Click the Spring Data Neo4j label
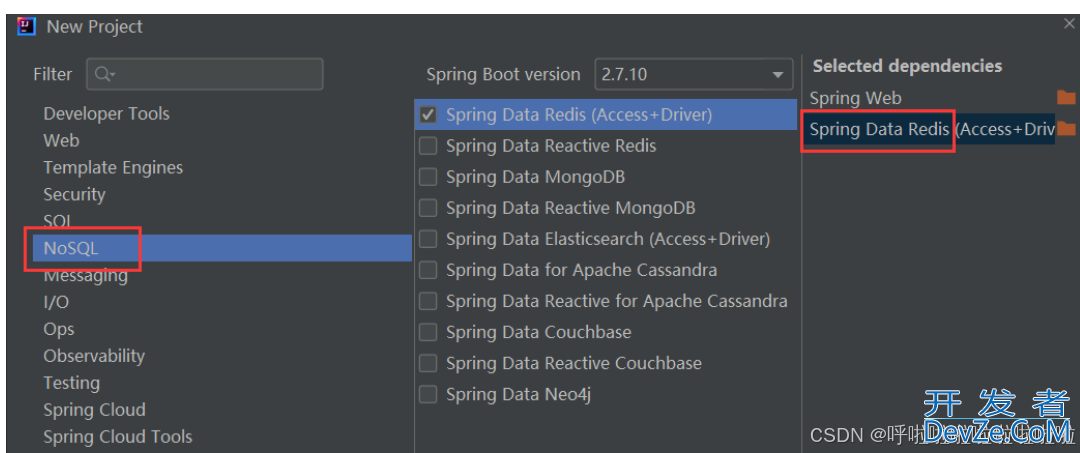1080x453 pixels. (x=518, y=394)
